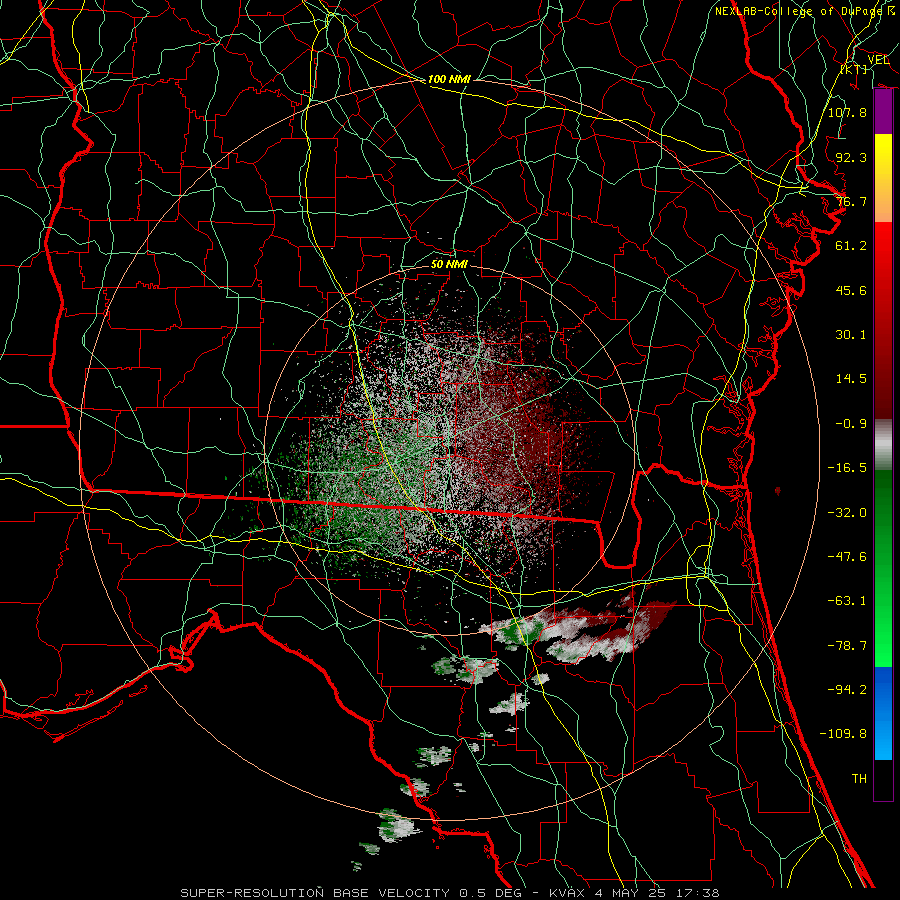The image size is (900, 900).
Task: Click the -109.8 velocity scale value
Action: (843, 734)
